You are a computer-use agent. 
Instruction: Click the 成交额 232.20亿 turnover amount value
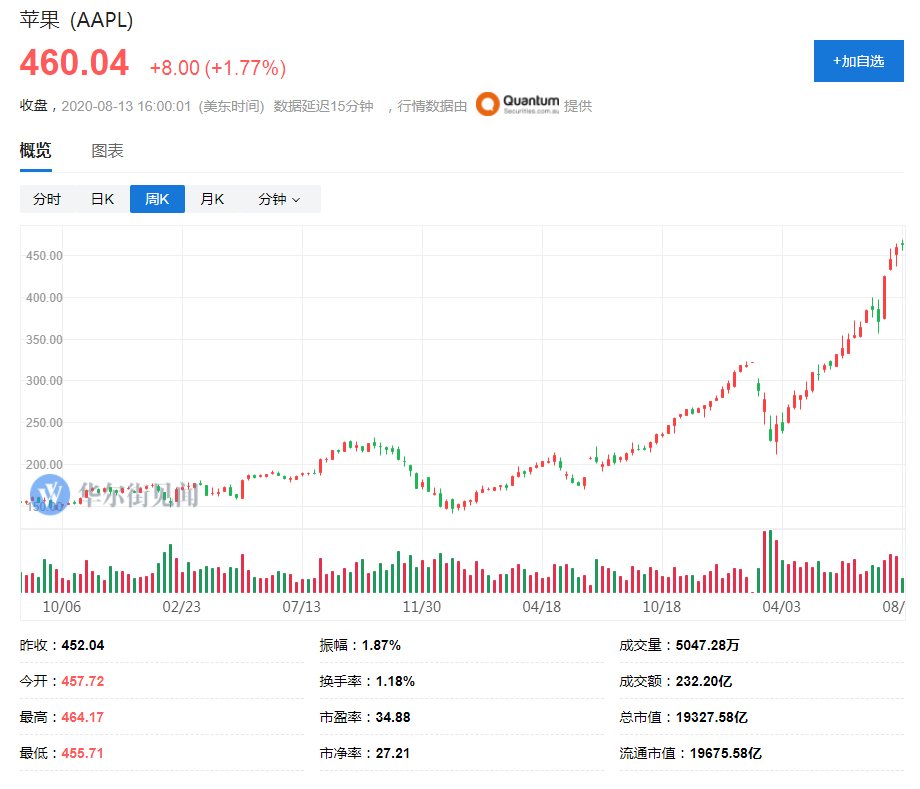pyautogui.click(x=704, y=681)
